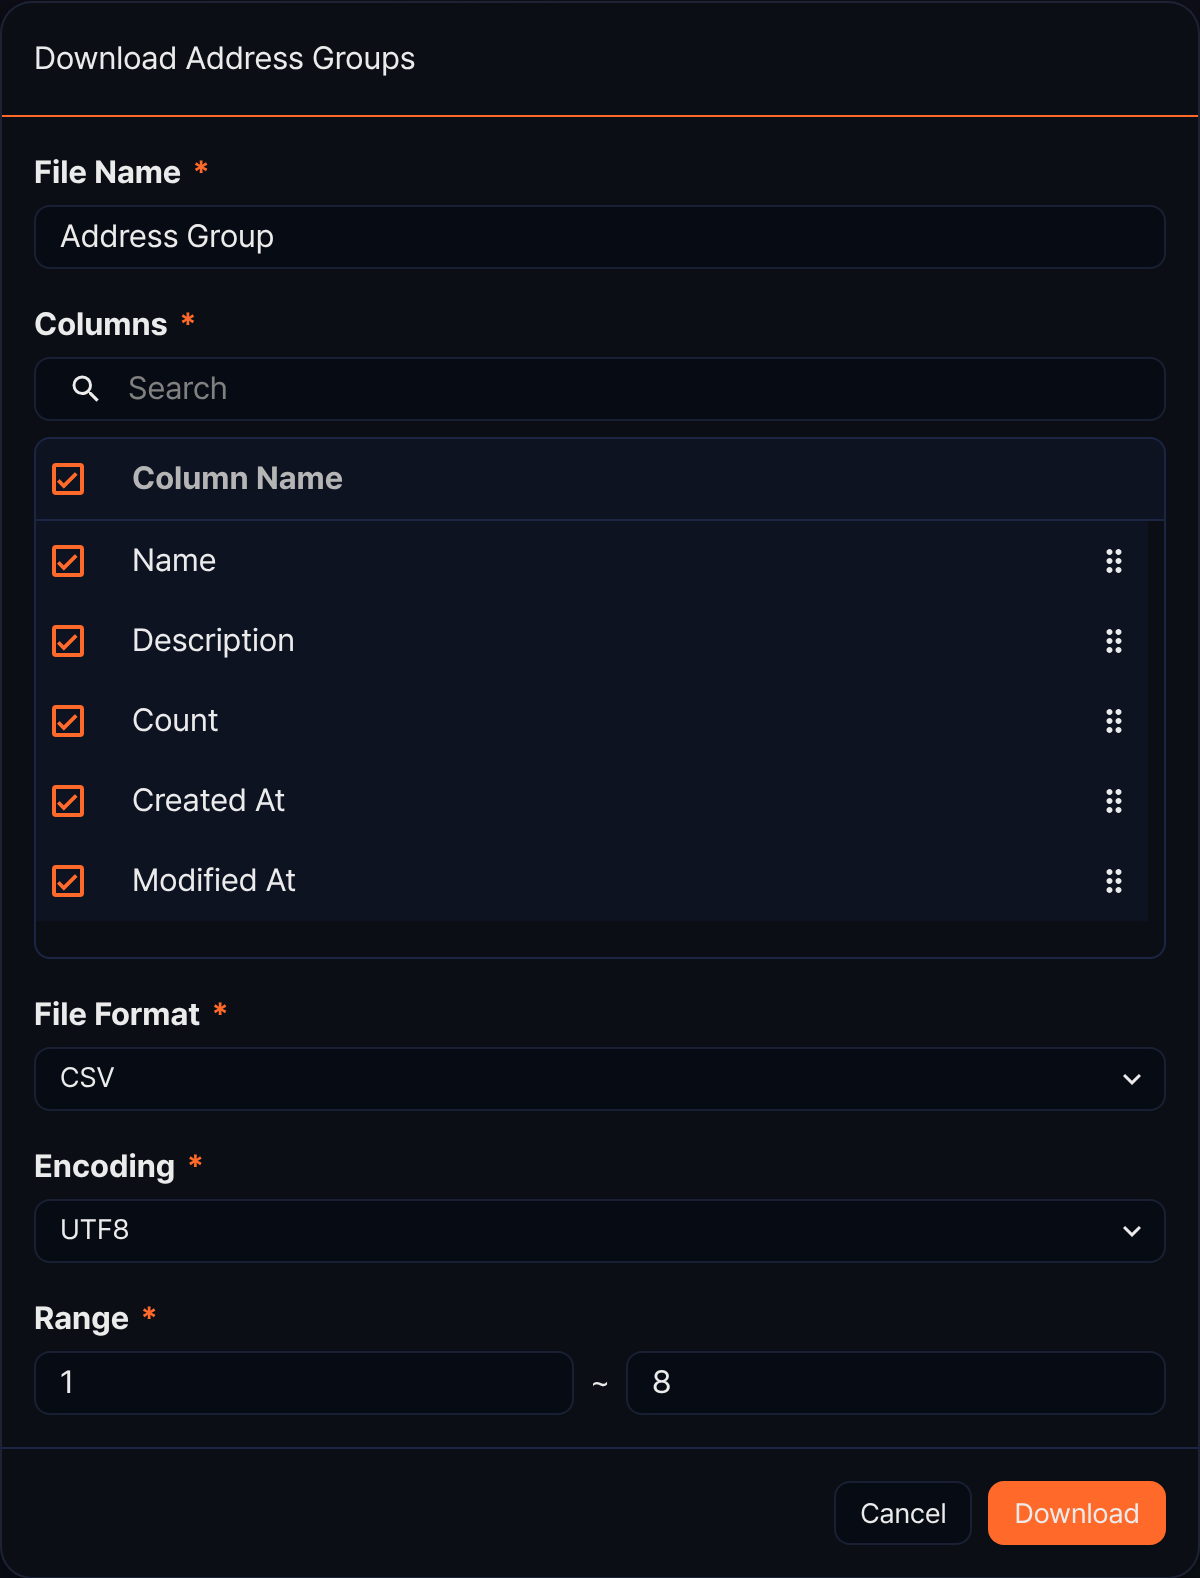The width and height of the screenshot is (1200, 1578).
Task: Click the drag handle for Count row
Action: pyautogui.click(x=1113, y=721)
